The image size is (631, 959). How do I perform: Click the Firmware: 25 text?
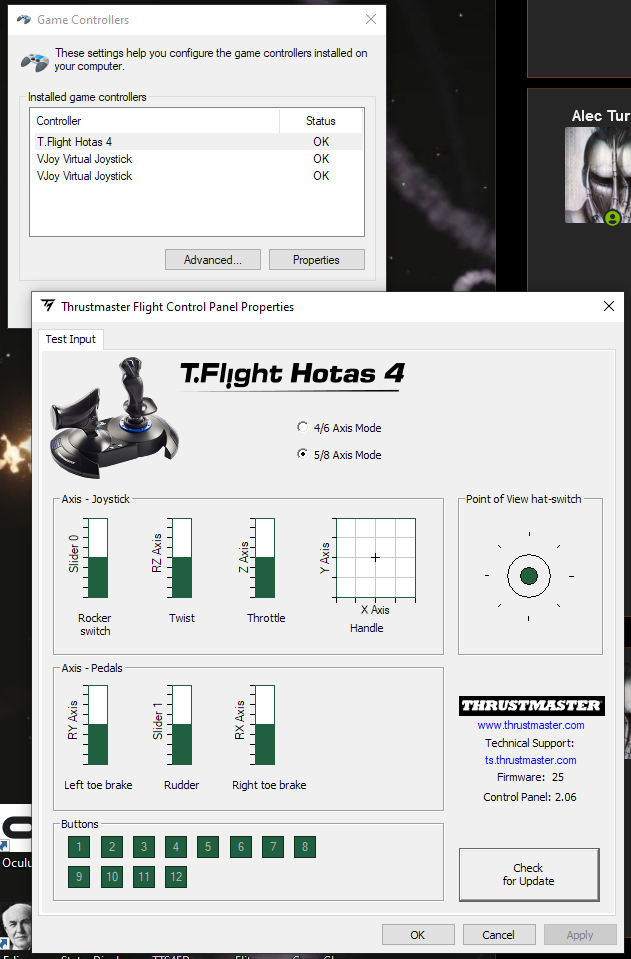[530, 777]
